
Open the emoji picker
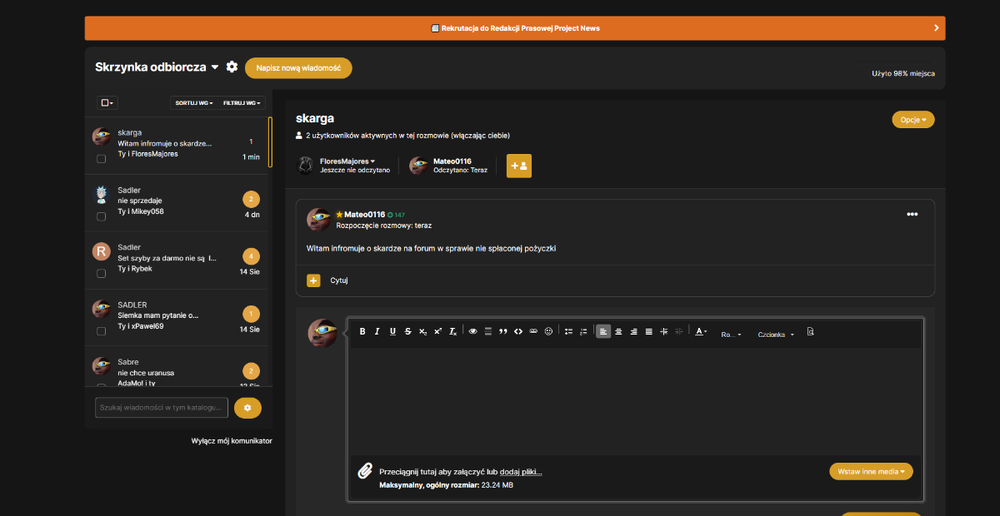pyautogui.click(x=548, y=332)
